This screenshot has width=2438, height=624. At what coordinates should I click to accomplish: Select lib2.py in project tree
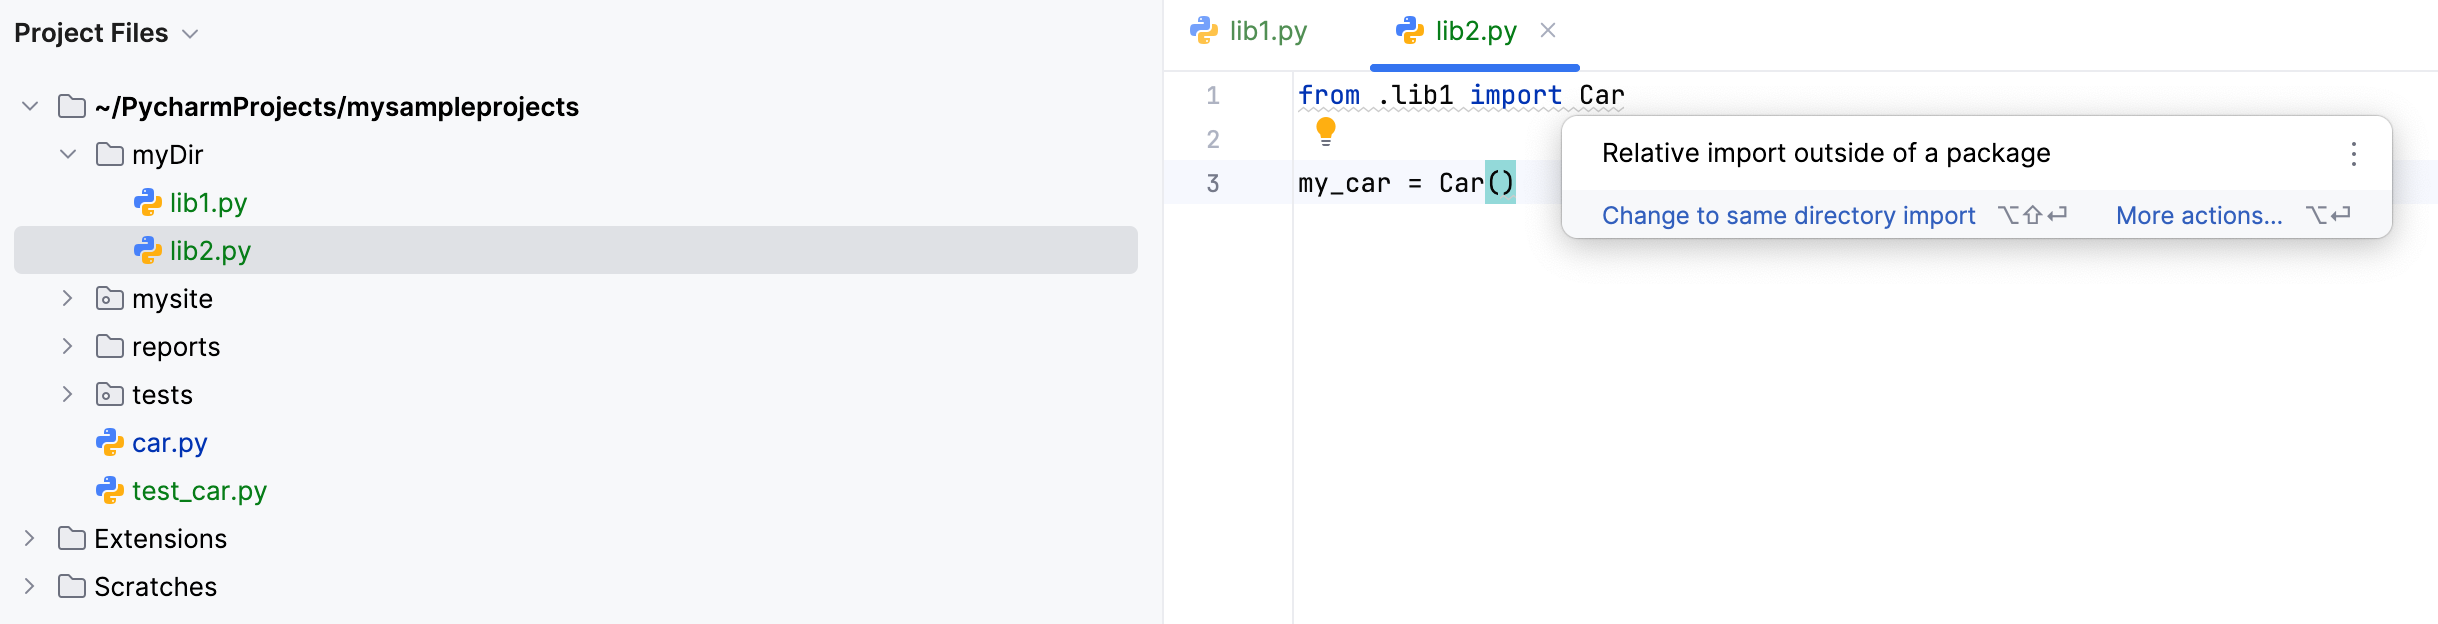pyautogui.click(x=576, y=250)
